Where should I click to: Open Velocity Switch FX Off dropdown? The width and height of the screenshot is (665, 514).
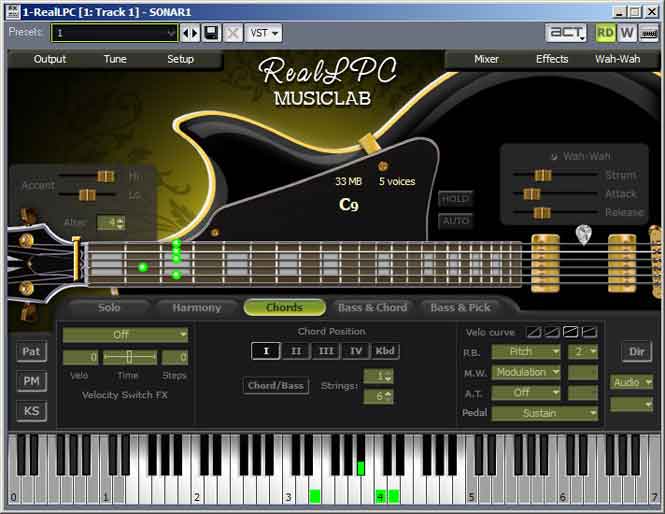(x=125, y=335)
